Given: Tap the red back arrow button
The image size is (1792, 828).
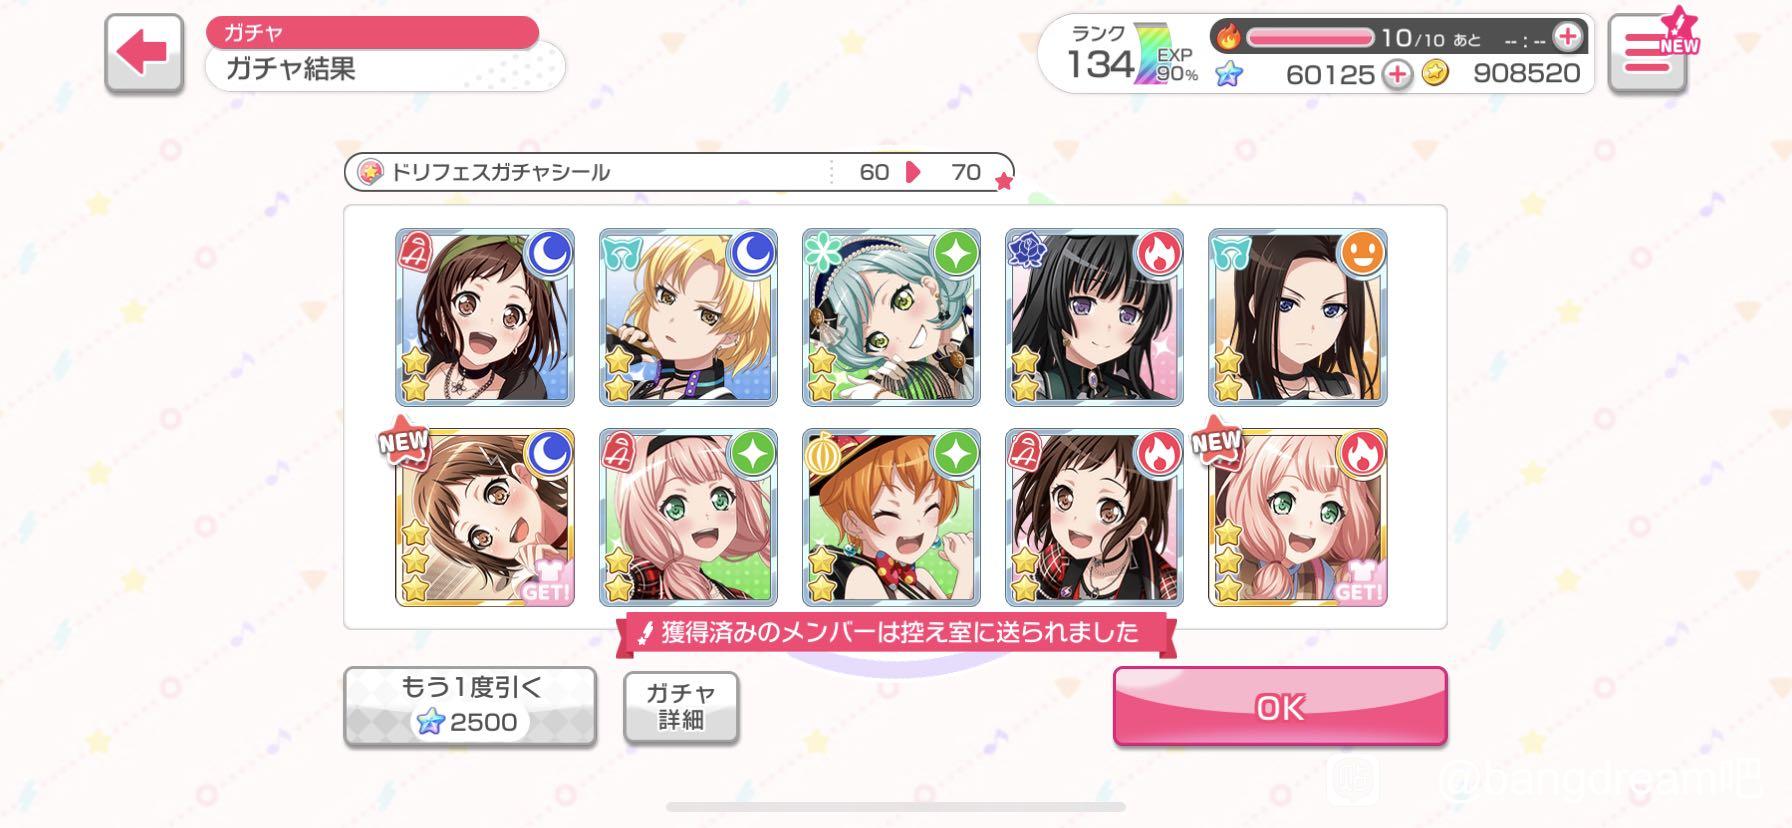Looking at the screenshot, I should 144,54.
